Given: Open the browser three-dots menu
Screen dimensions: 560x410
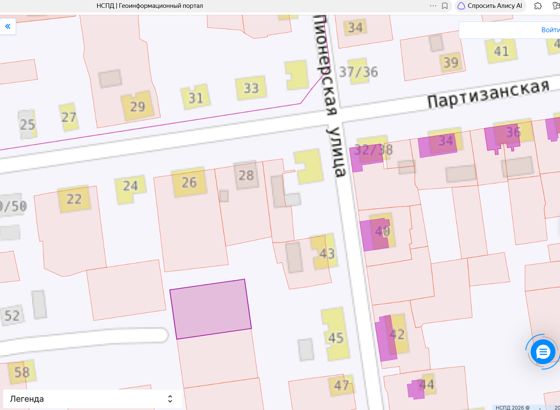Looking at the screenshot, I should coord(433,6).
